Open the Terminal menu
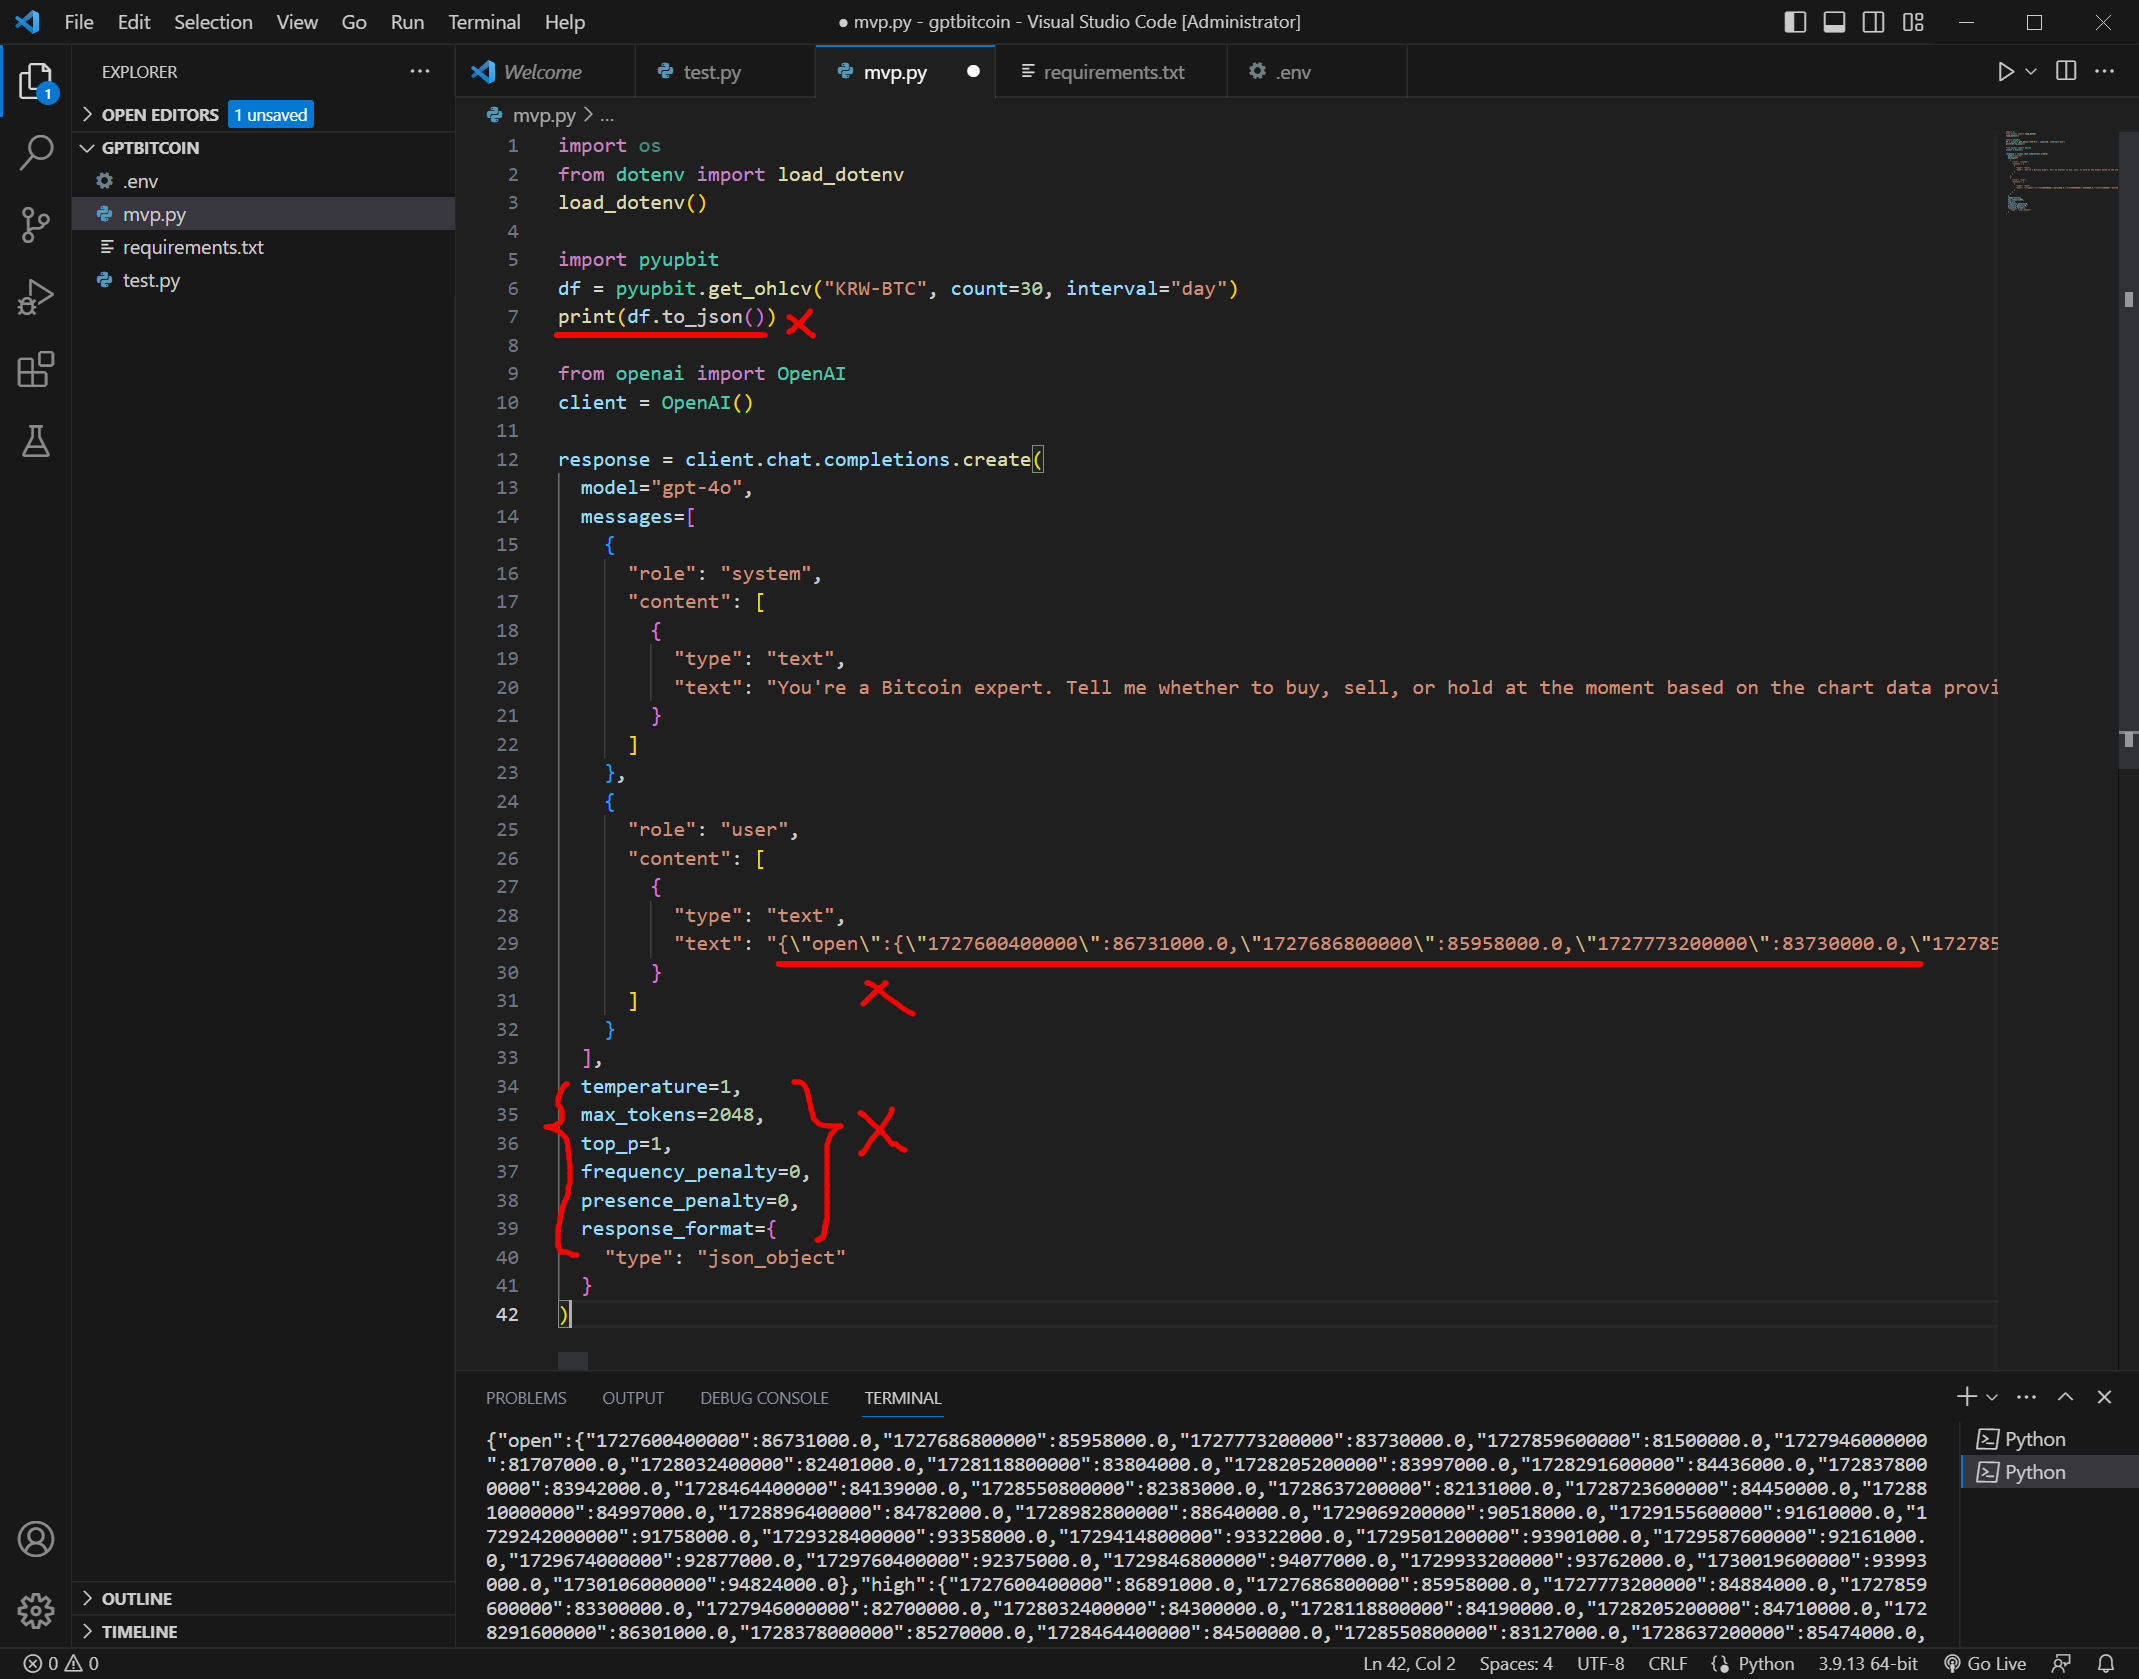Image resolution: width=2139 pixels, height=1679 pixels. click(x=483, y=22)
